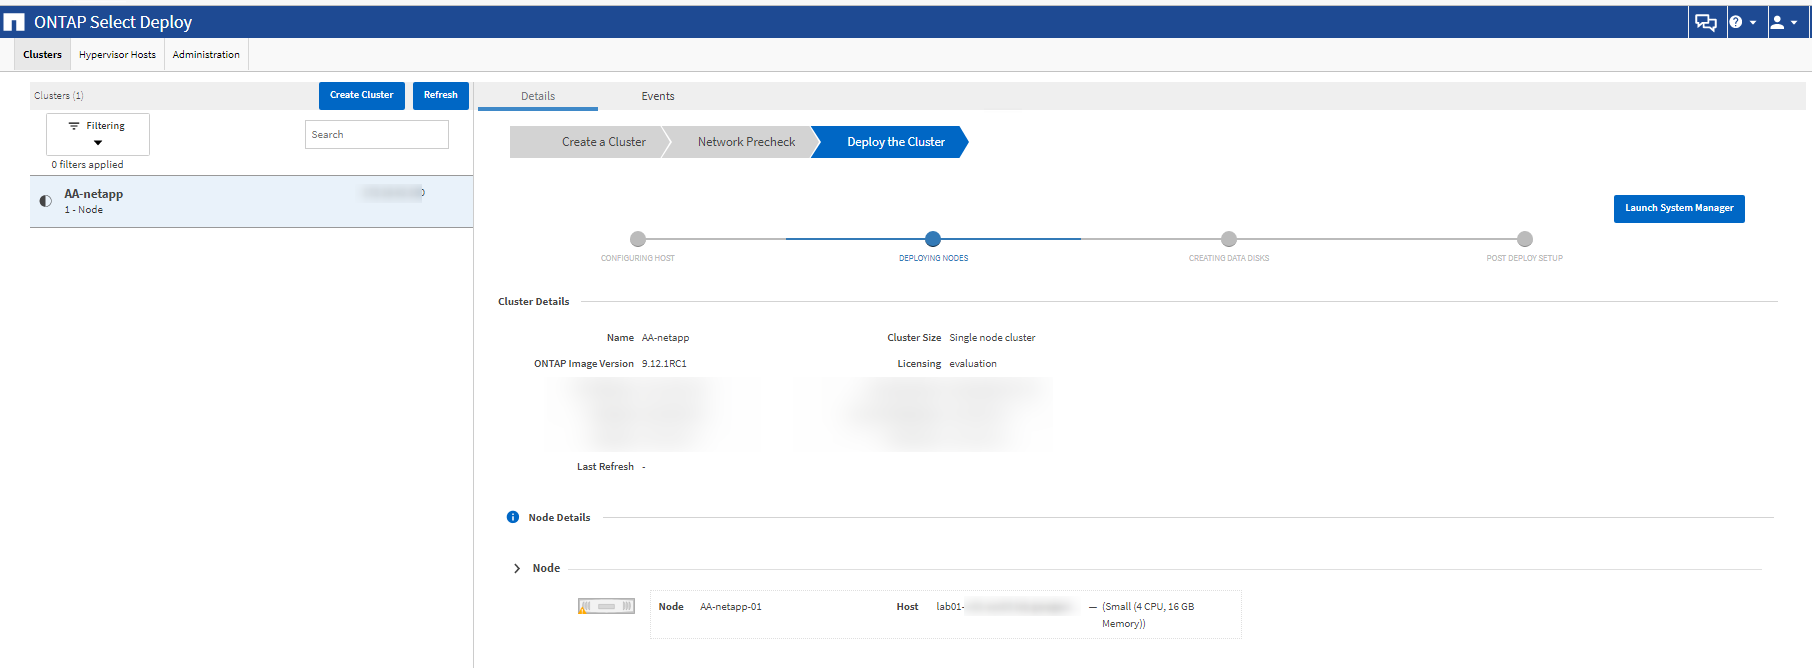Click the AA-netapp-01 node hardware icon
Image resolution: width=1812 pixels, height=668 pixels.
point(606,606)
